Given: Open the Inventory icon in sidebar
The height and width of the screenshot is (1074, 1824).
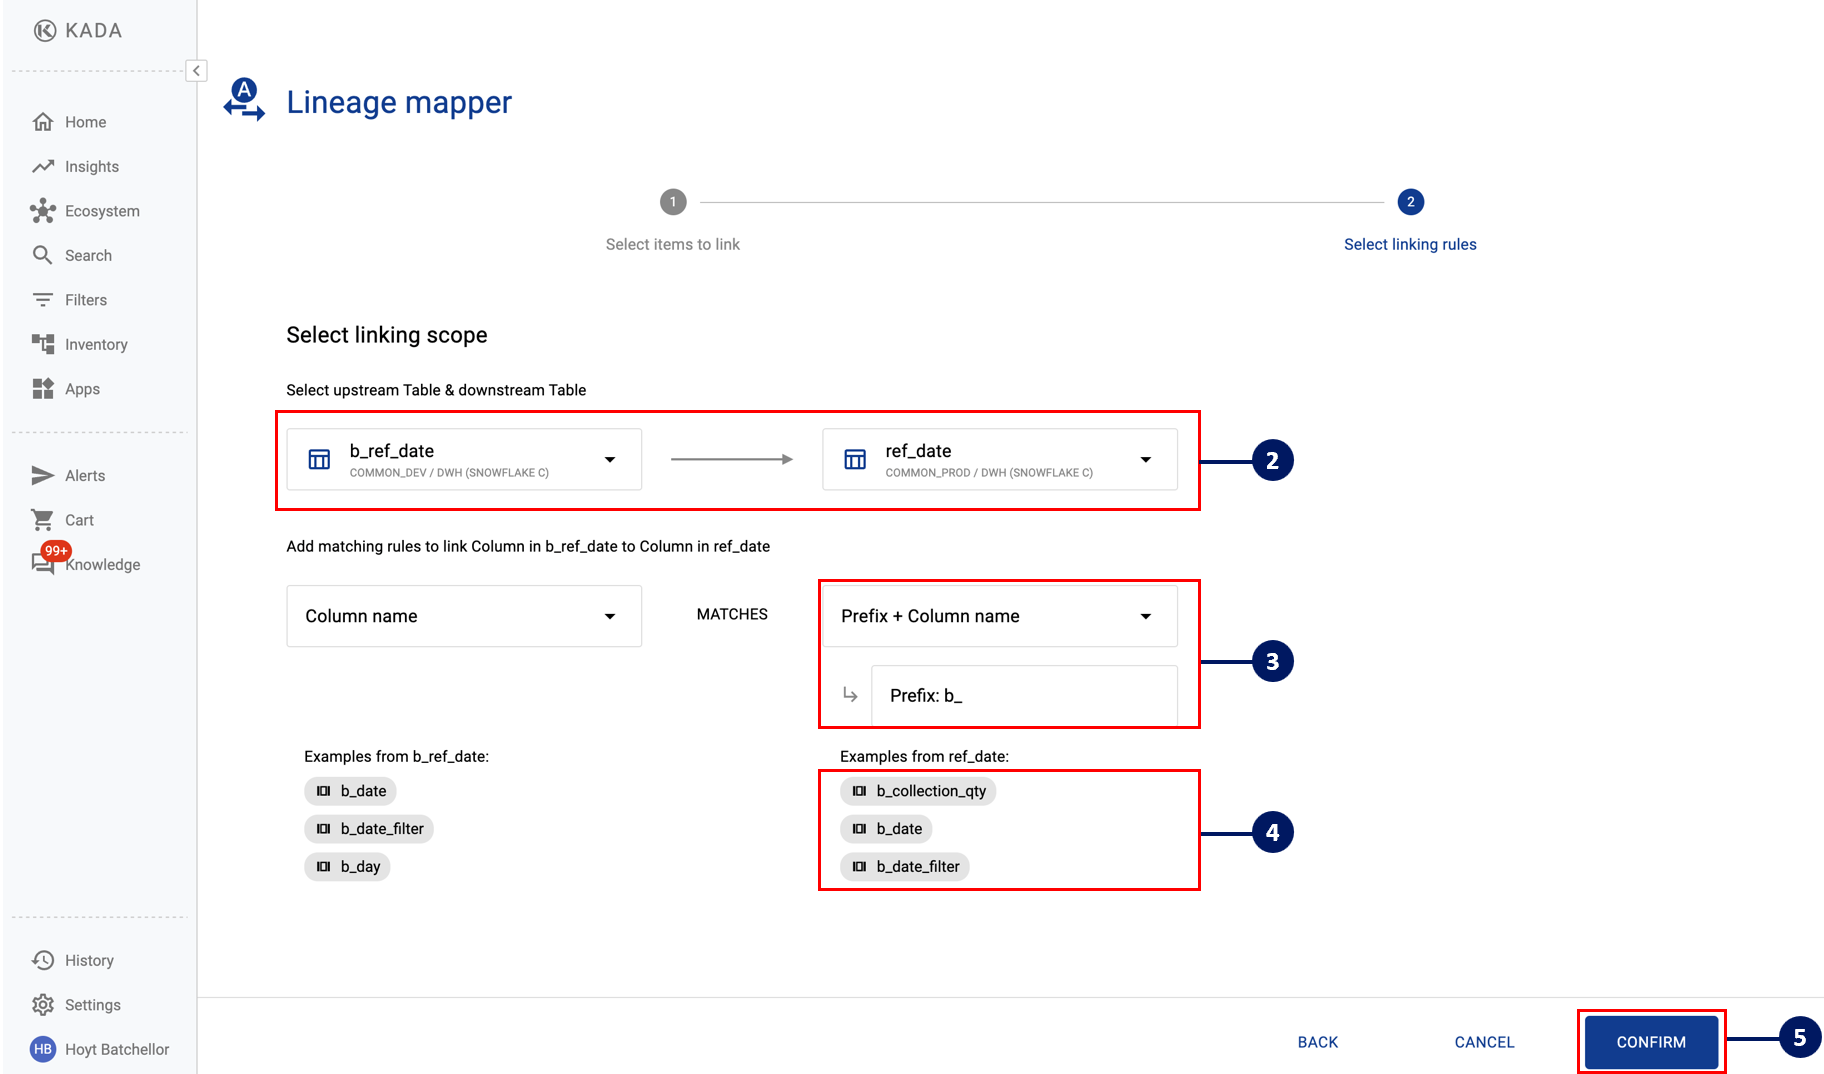Looking at the screenshot, I should click(43, 344).
